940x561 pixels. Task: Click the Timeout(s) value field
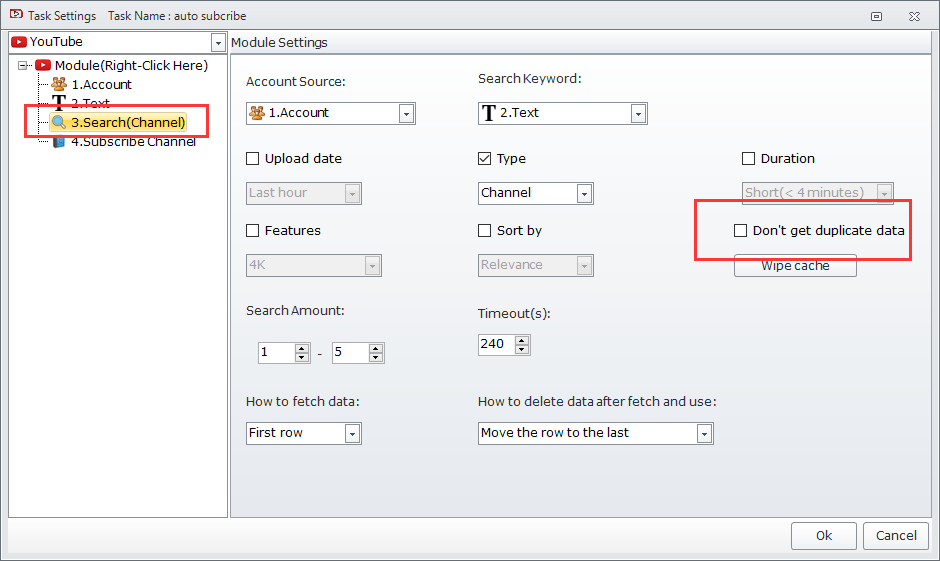(495, 344)
